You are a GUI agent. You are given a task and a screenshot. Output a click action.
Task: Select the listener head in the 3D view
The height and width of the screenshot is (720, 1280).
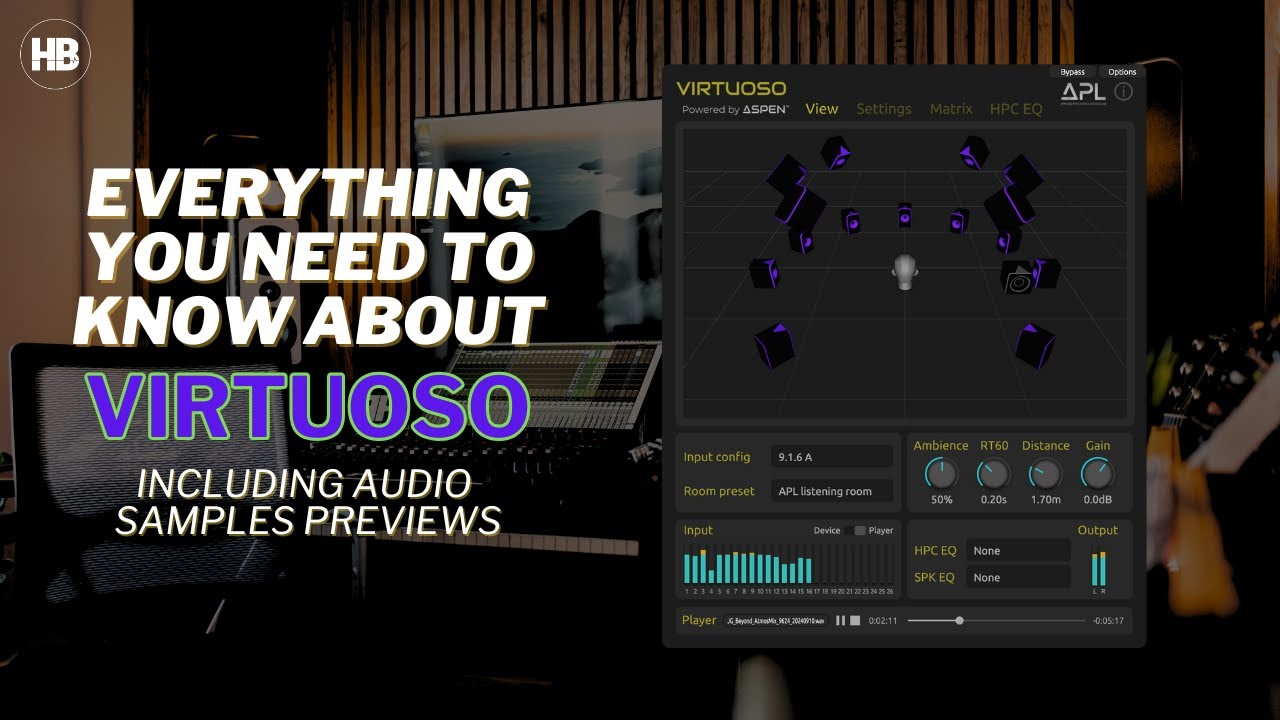906,271
